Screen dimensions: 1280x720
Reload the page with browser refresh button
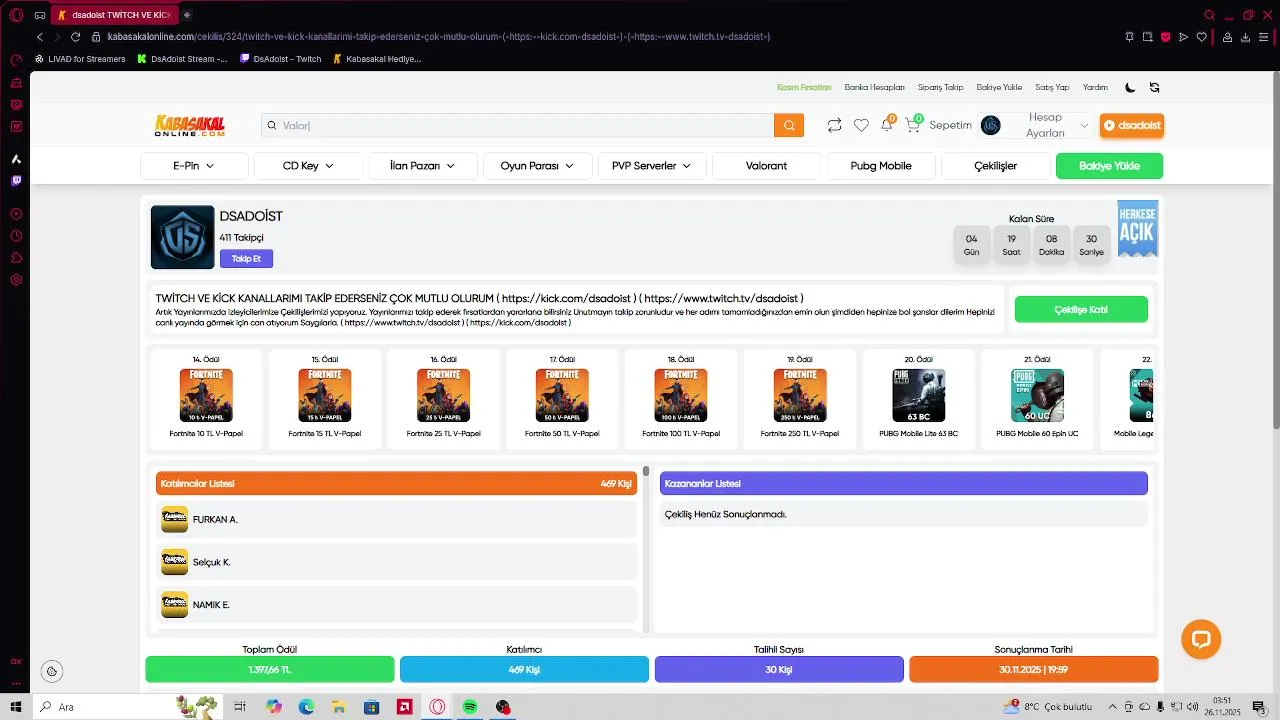(75, 37)
